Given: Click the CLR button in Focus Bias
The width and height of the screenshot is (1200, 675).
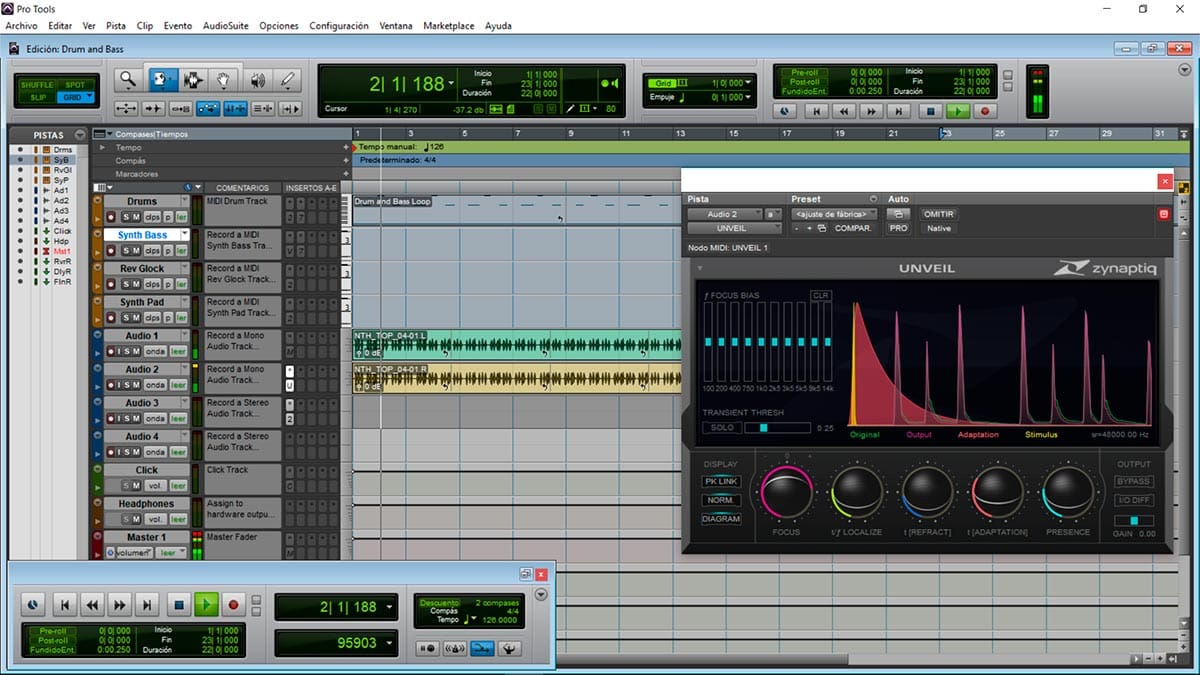Looking at the screenshot, I should pyautogui.click(x=820, y=296).
